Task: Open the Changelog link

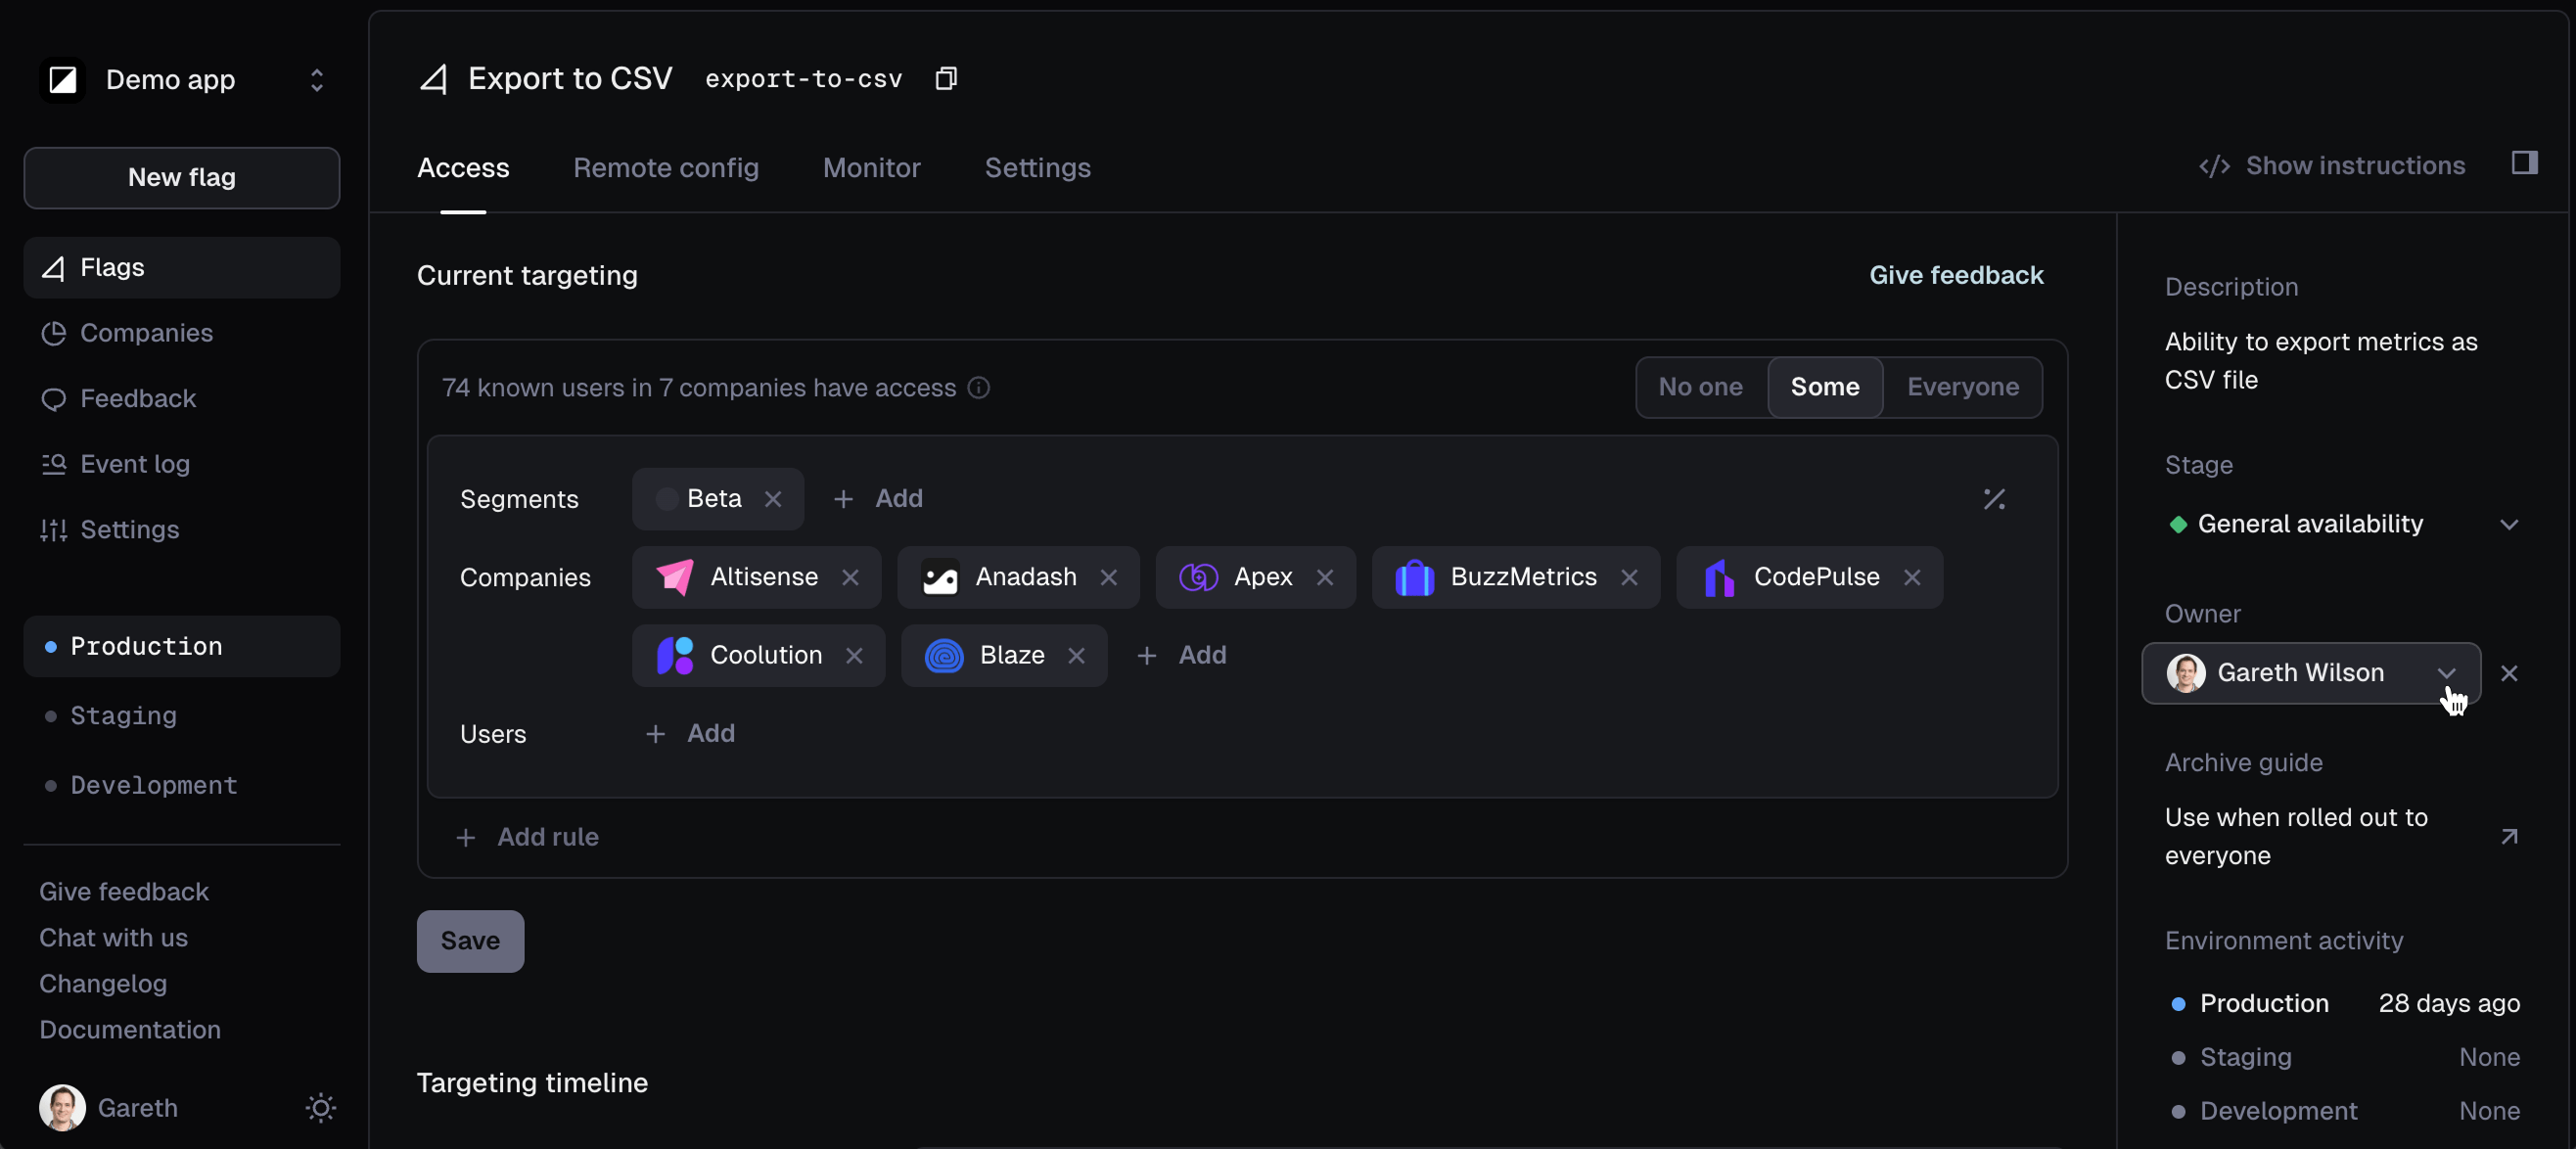Action: point(103,982)
